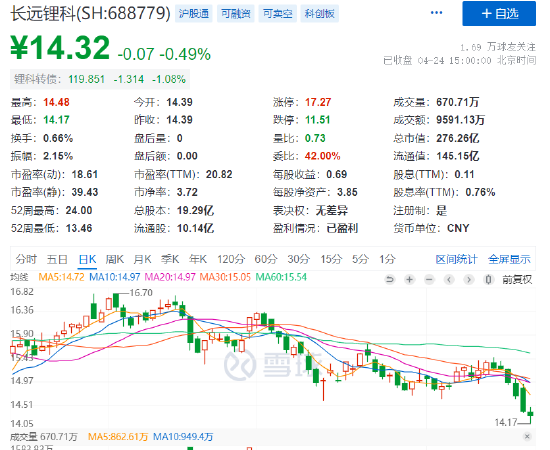Open 区间统计 range statistics
The width and height of the screenshot is (550, 450).
(x=456, y=260)
